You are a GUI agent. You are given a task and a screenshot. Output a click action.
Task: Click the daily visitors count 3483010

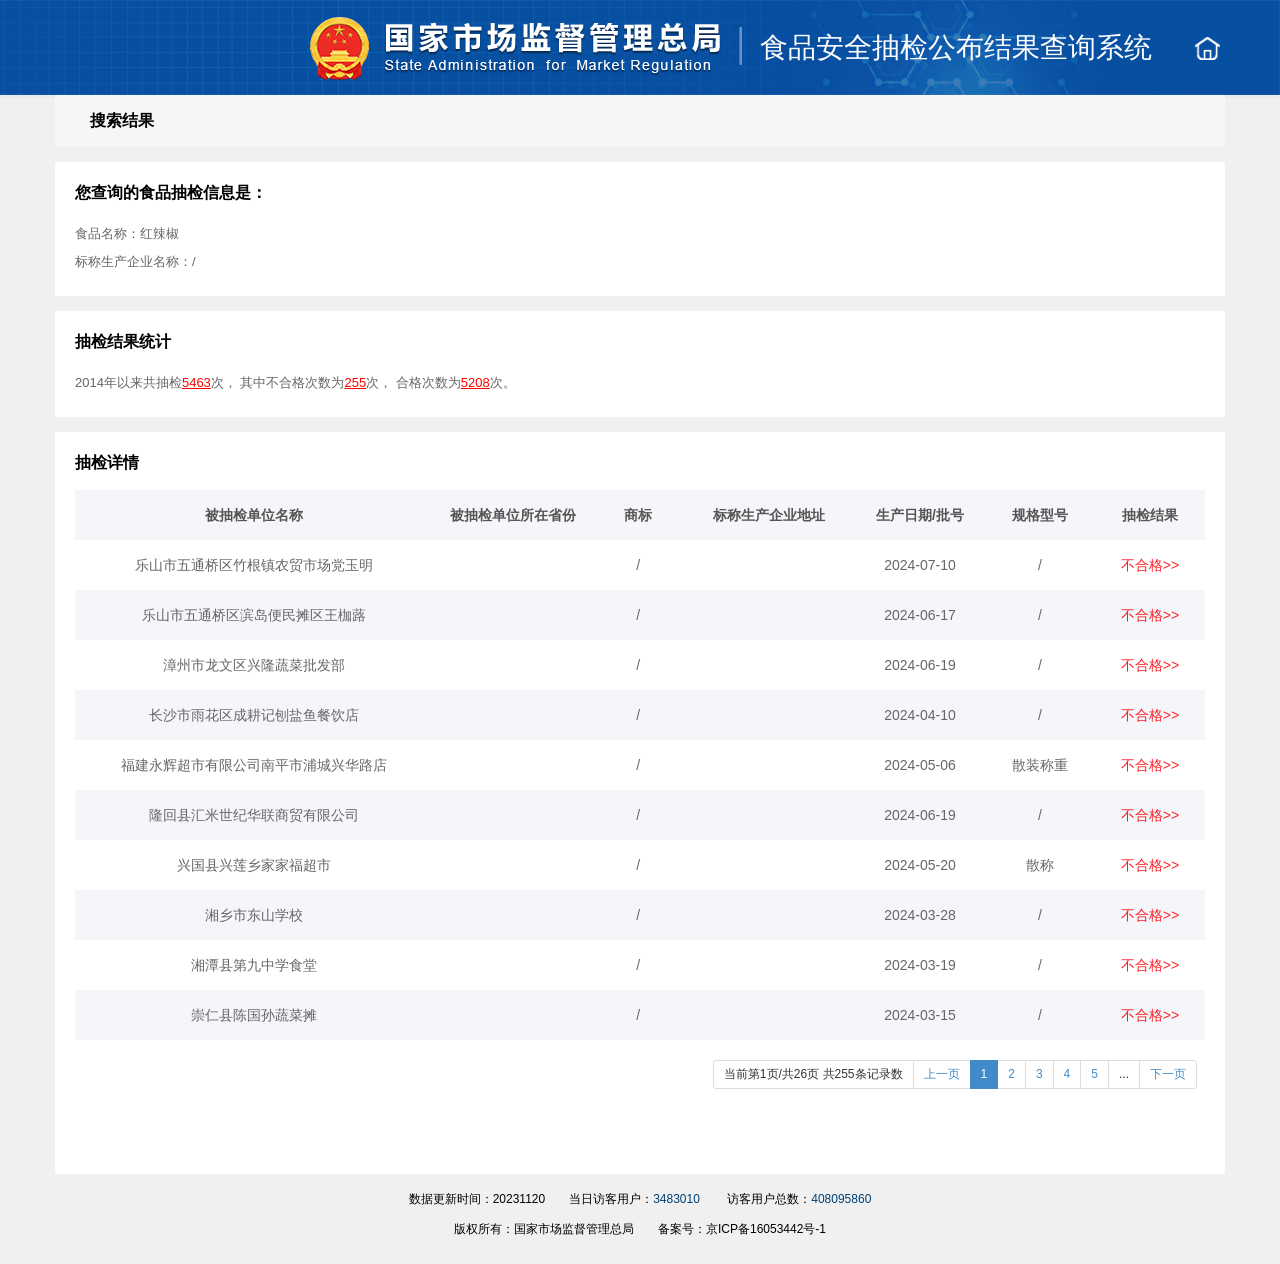[676, 1199]
